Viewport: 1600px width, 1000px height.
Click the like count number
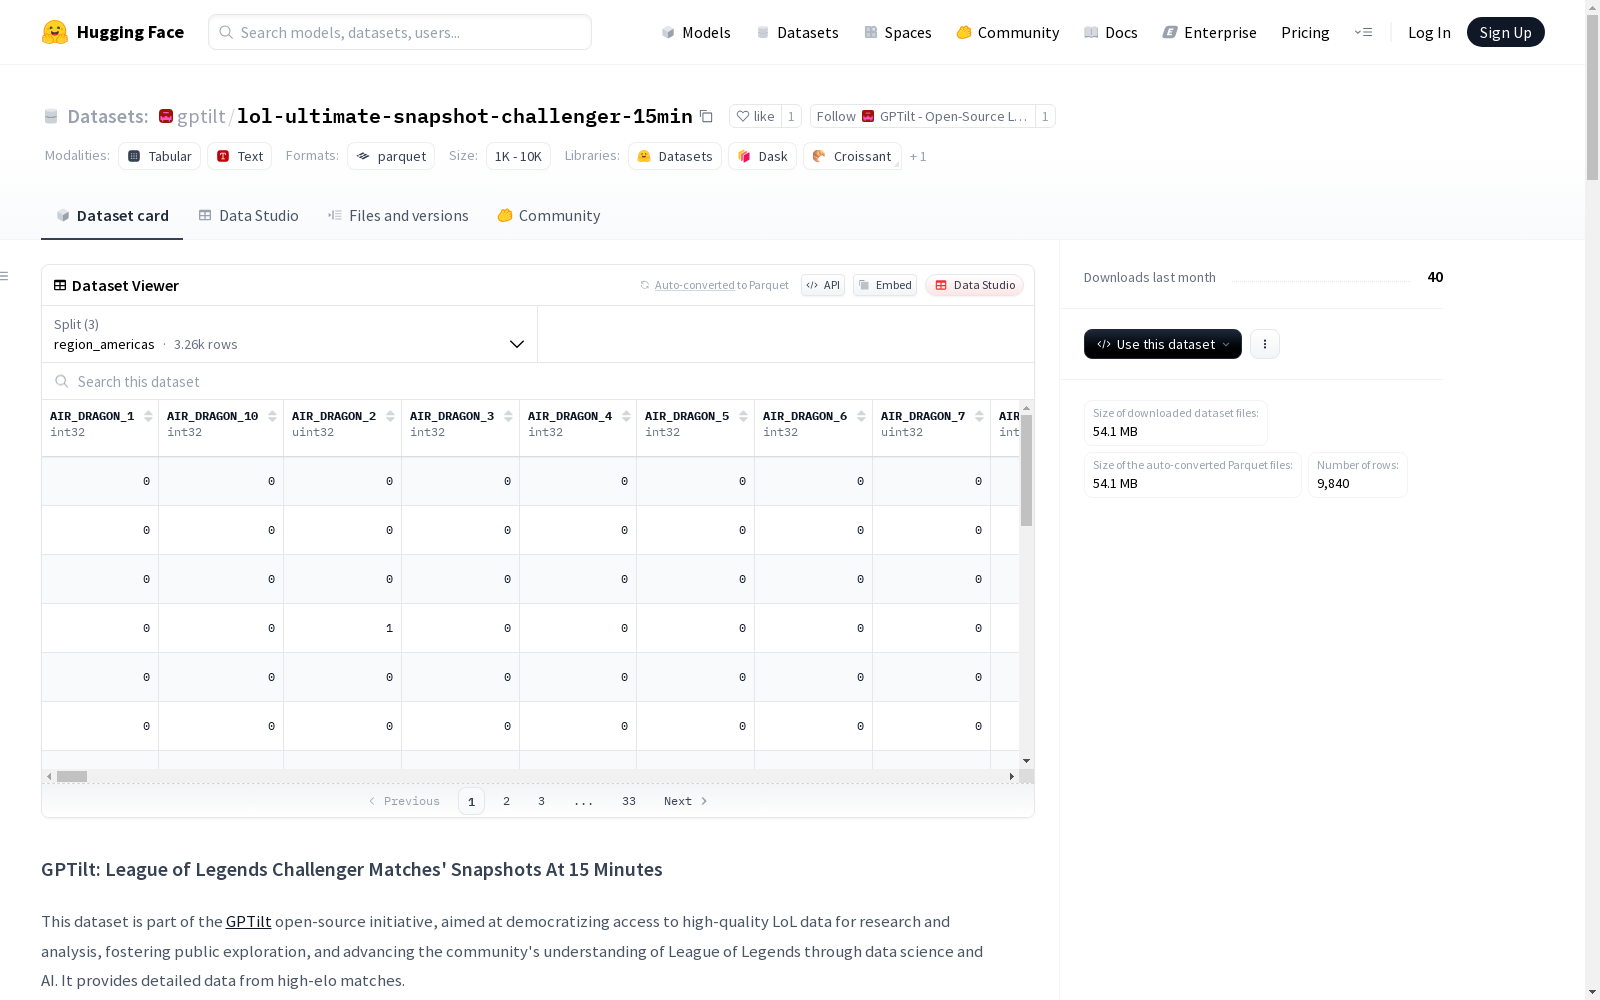[x=791, y=116]
